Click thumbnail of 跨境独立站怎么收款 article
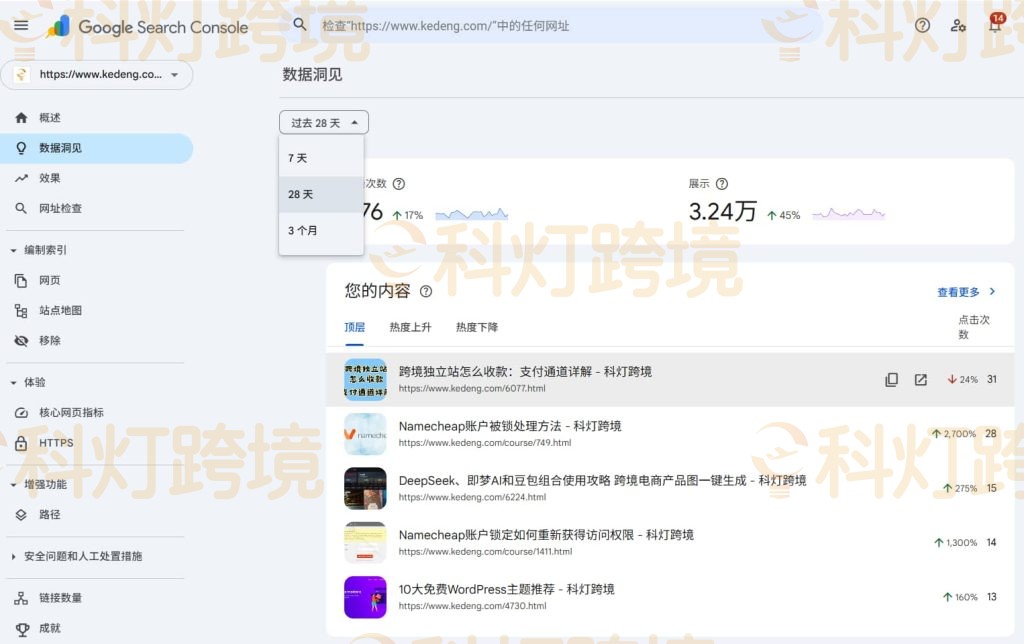 (365, 379)
